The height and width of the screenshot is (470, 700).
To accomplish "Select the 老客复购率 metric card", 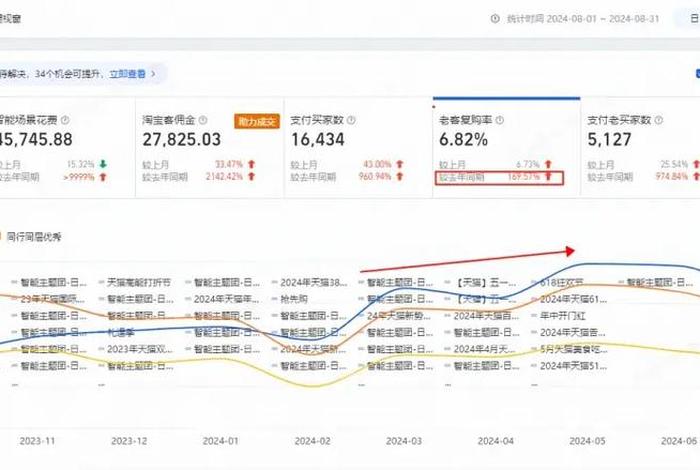I will pos(506,147).
